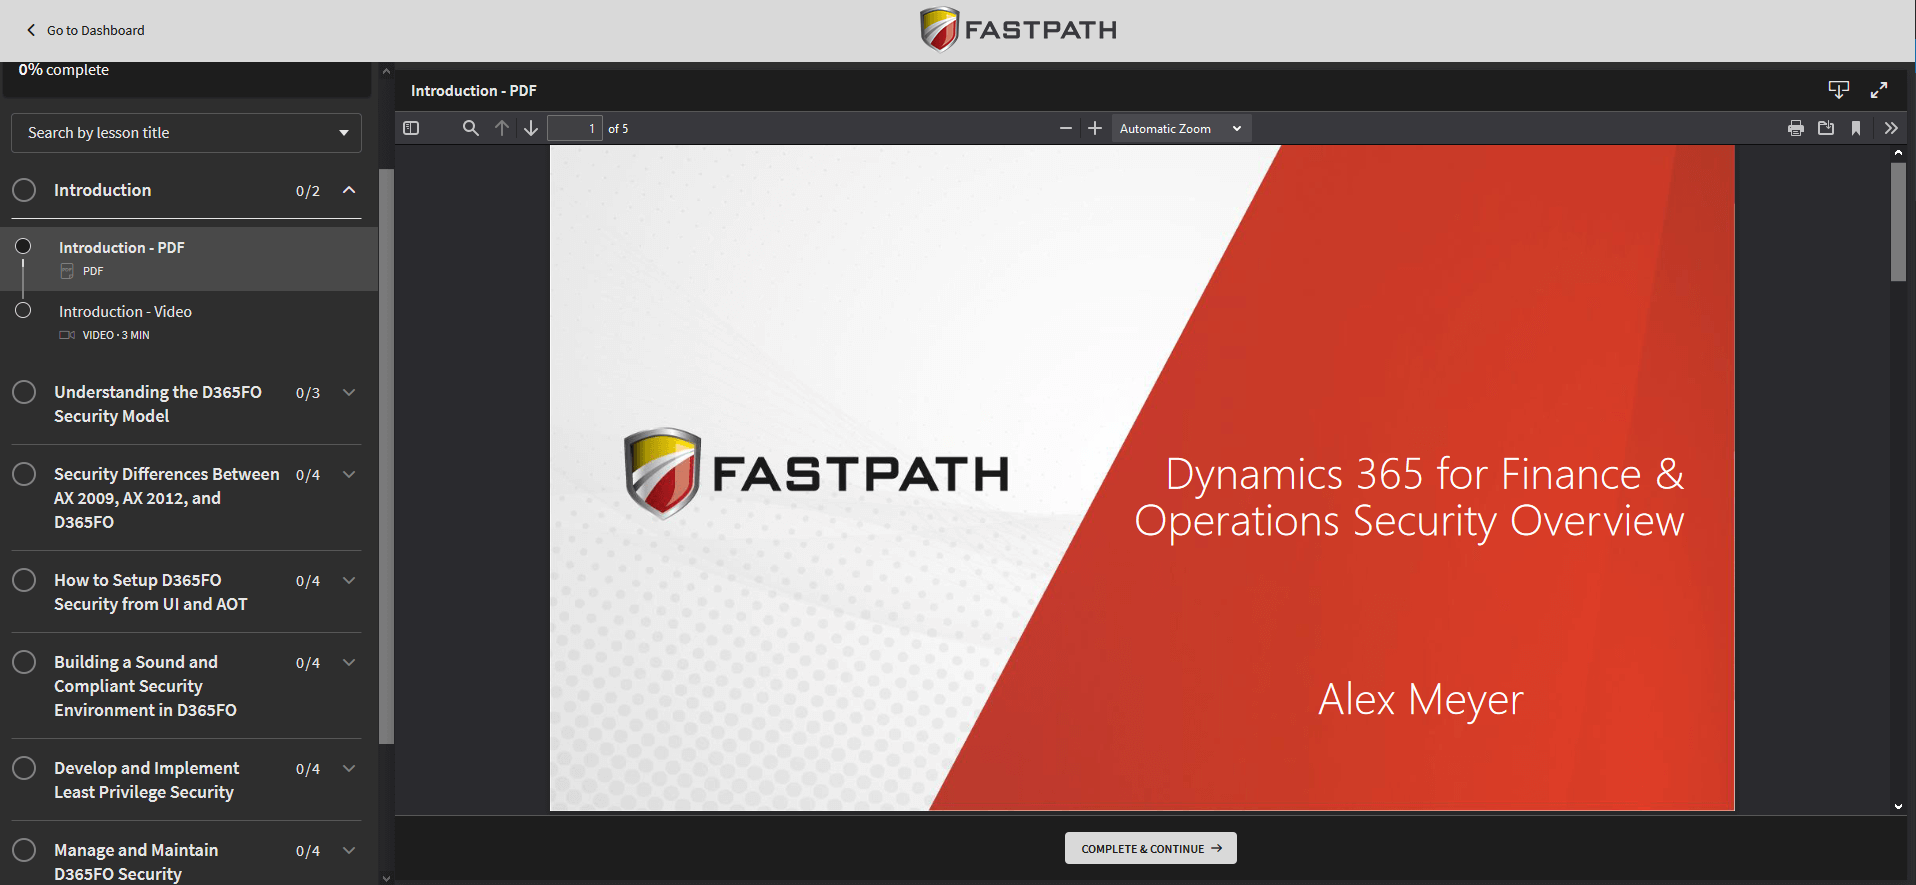Select the Introduction section title
Screen dimensions: 1916x885
[x=103, y=190]
